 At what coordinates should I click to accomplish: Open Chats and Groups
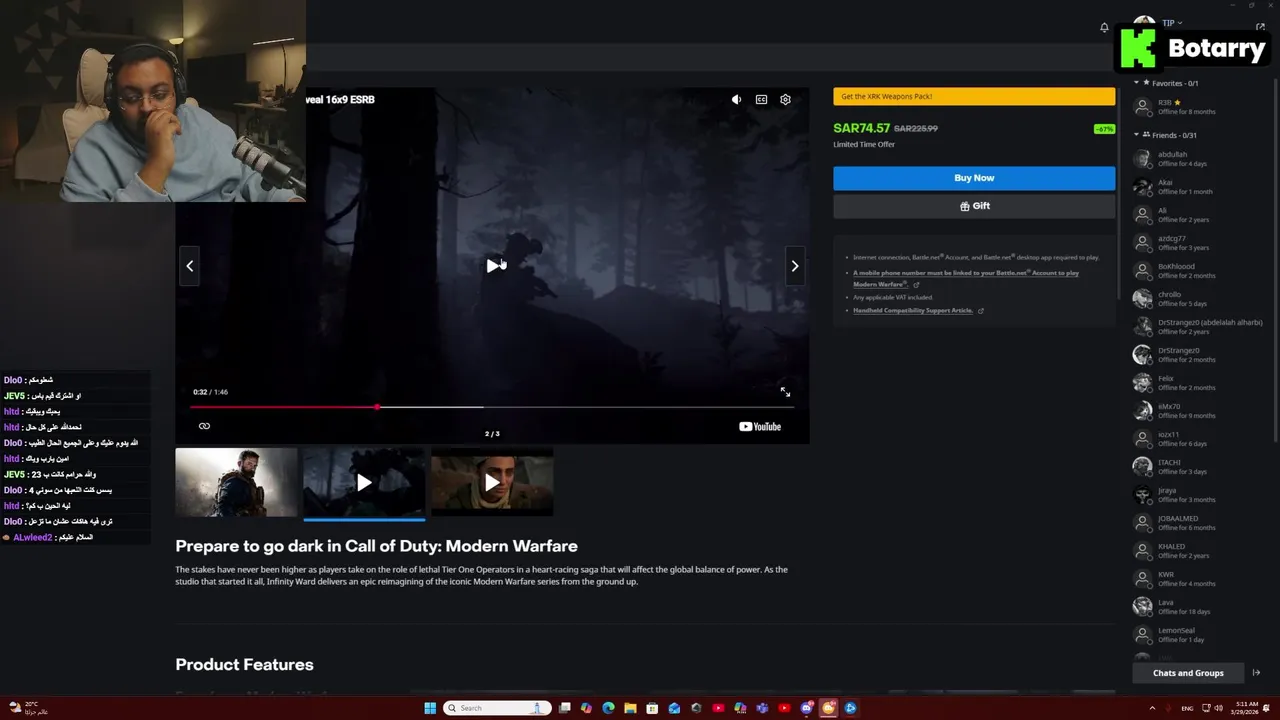click(1188, 673)
